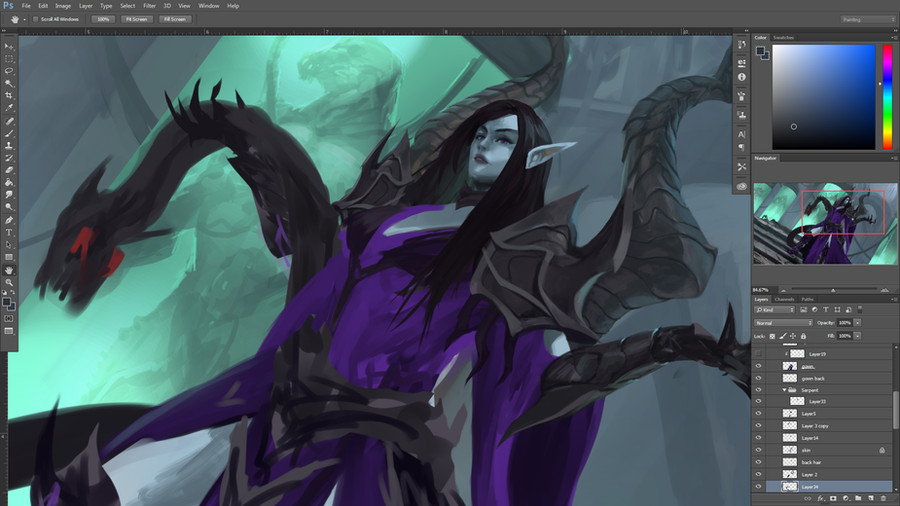Open the tool preset picker arrow

pyautogui.click(x=24, y=20)
